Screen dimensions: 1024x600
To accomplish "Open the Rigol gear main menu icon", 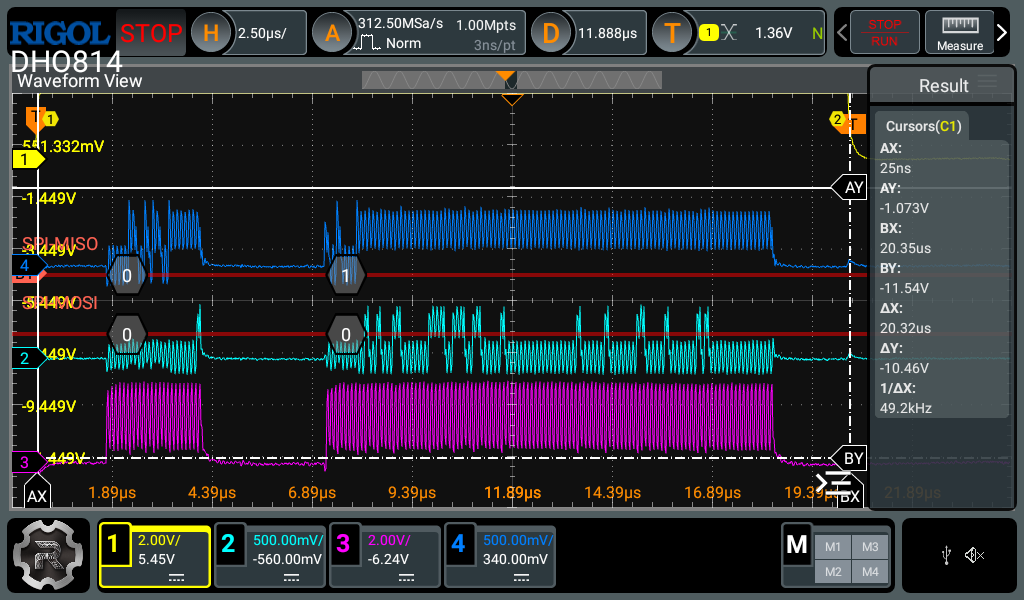I will (48, 556).
